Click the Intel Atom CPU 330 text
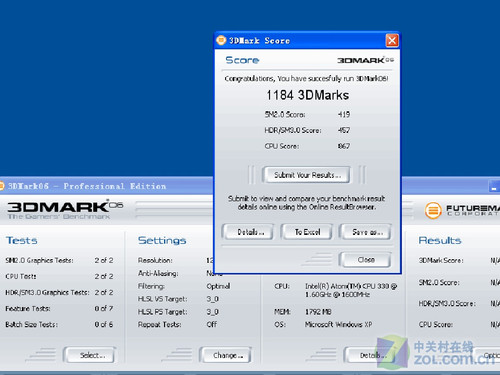The image size is (500, 375). 351,290
